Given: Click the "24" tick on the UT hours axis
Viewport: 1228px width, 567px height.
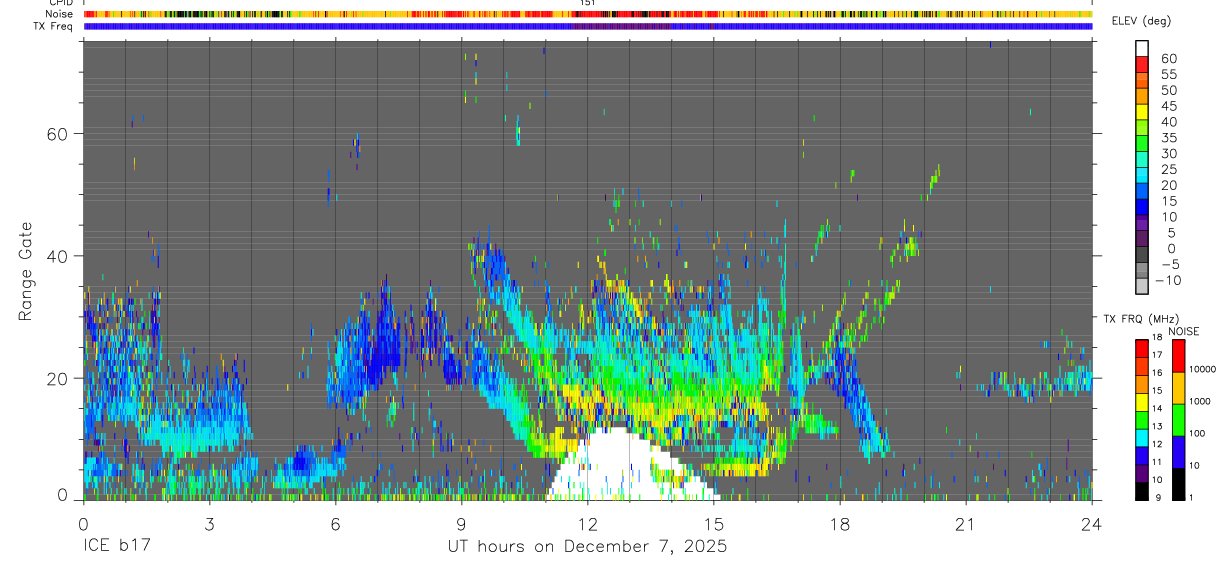Looking at the screenshot, I should coord(1092,524).
